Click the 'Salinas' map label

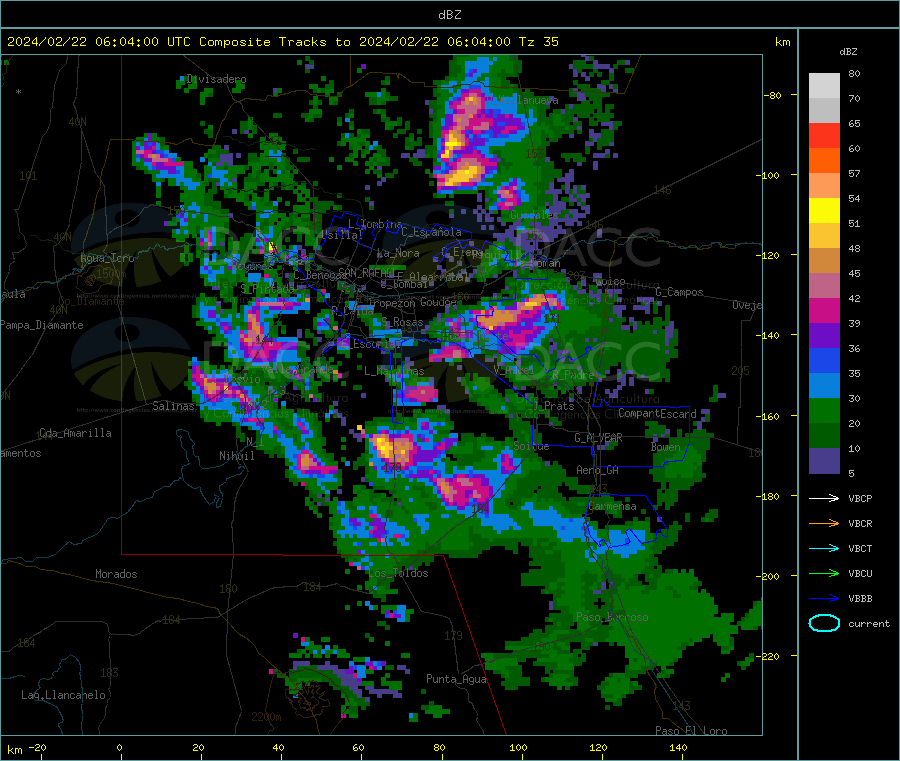click(x=173, y=406)
